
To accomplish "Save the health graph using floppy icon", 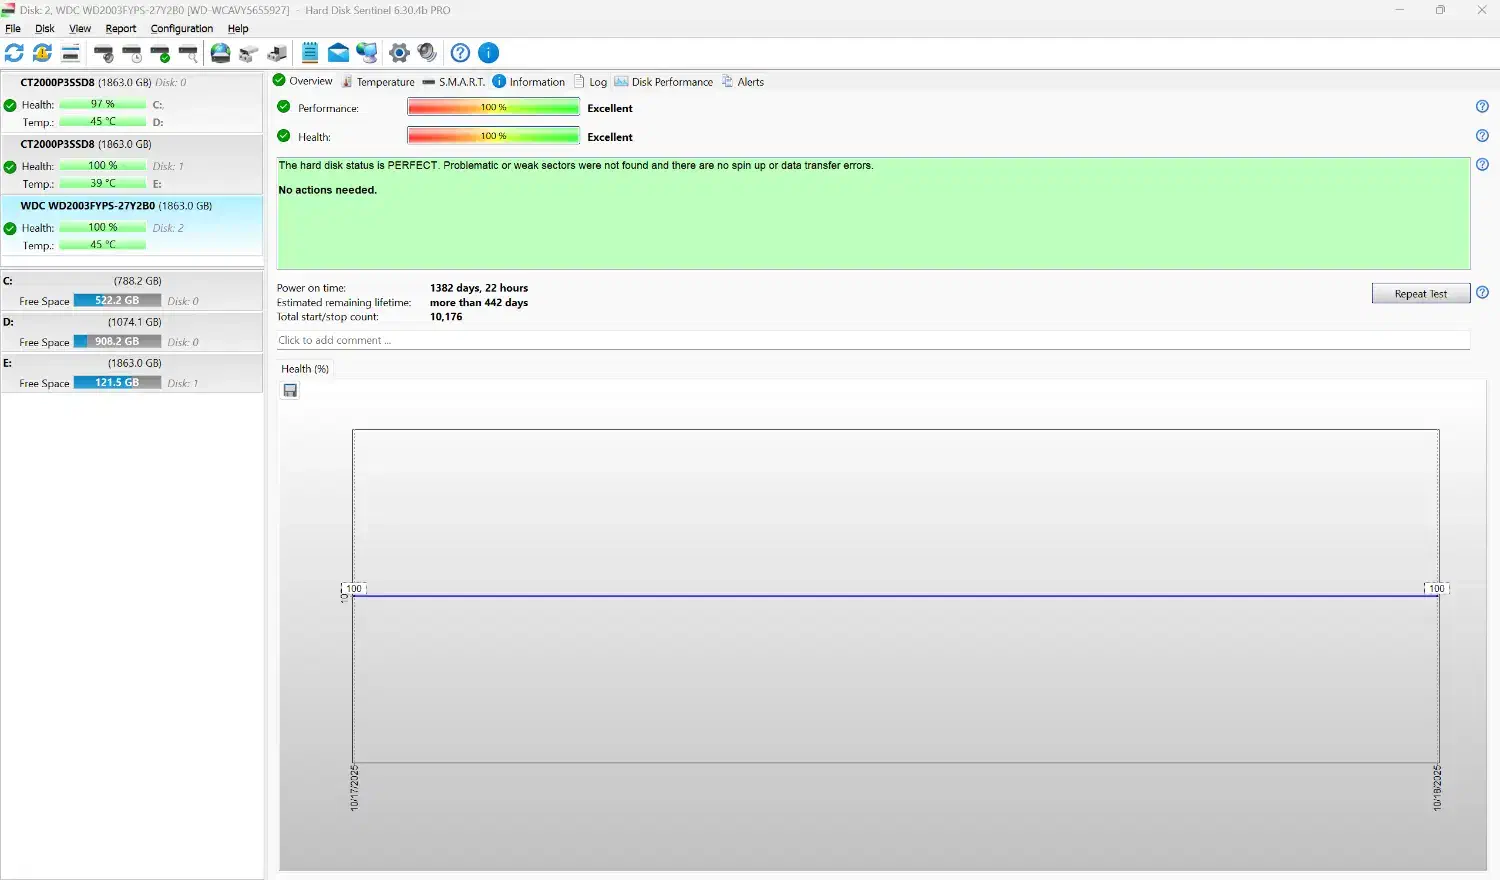I will coord(290,391).
